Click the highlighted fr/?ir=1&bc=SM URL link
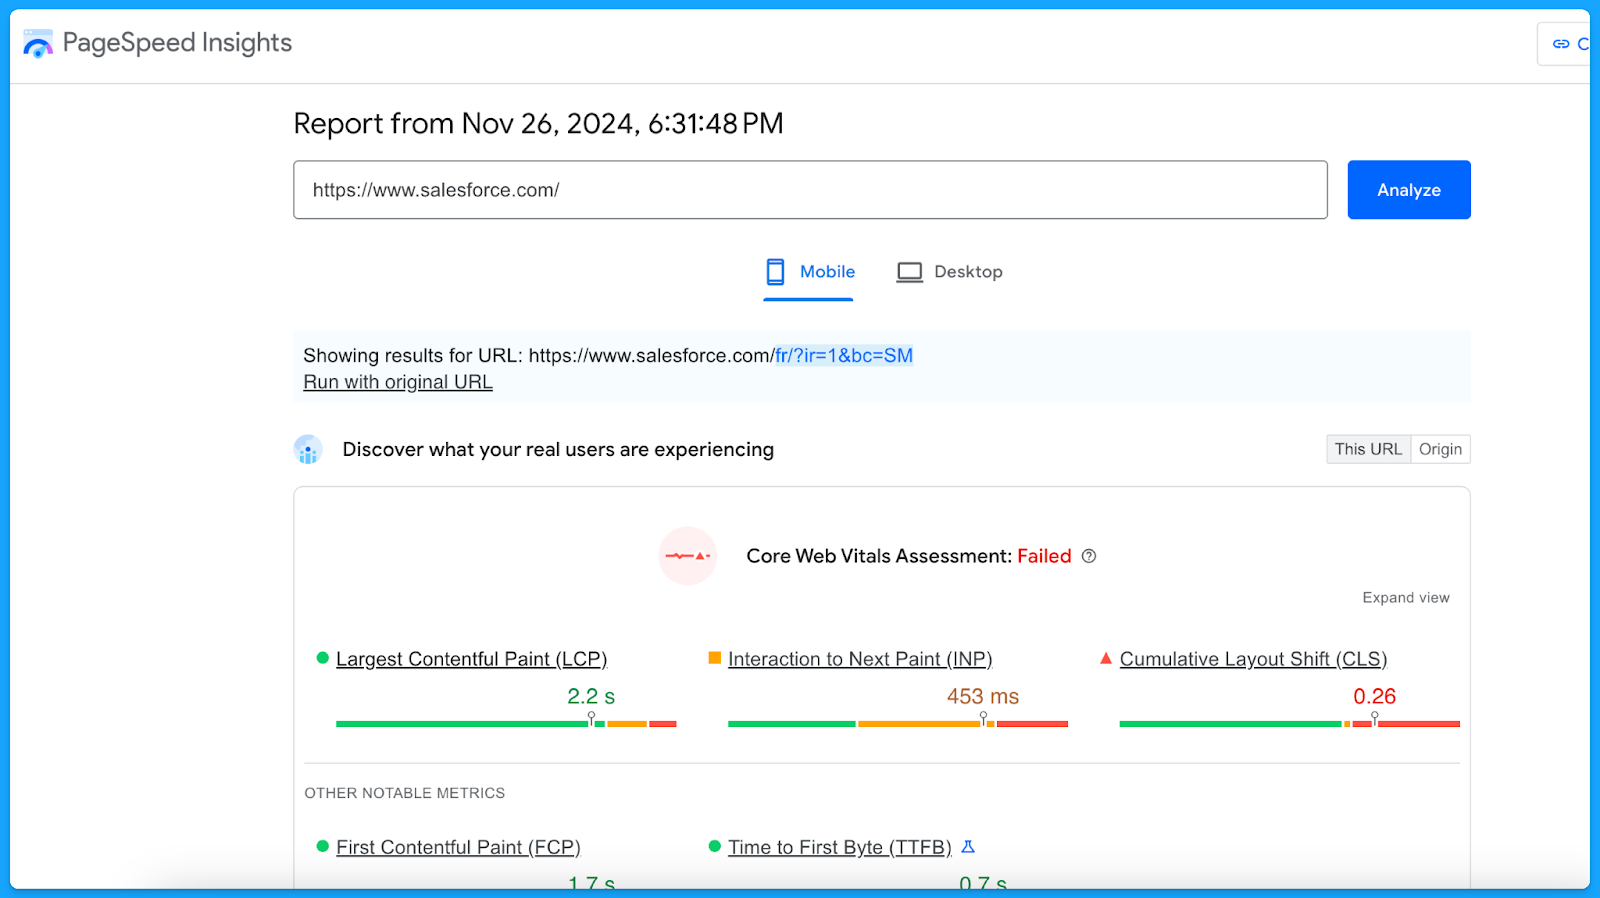The height and width of the screenshot is (898, 1600). point(844,355)
